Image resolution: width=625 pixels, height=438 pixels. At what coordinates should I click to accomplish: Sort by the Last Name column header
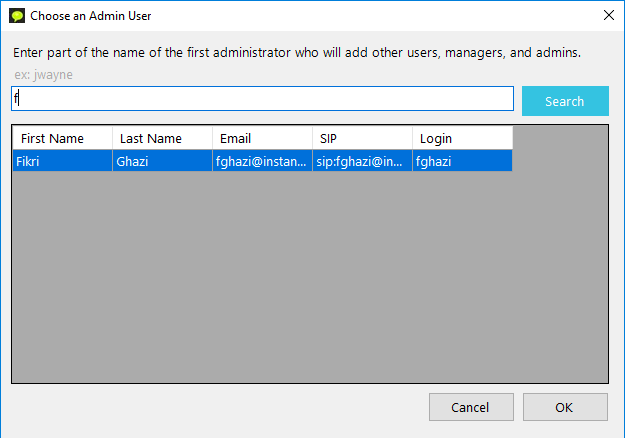163,138
